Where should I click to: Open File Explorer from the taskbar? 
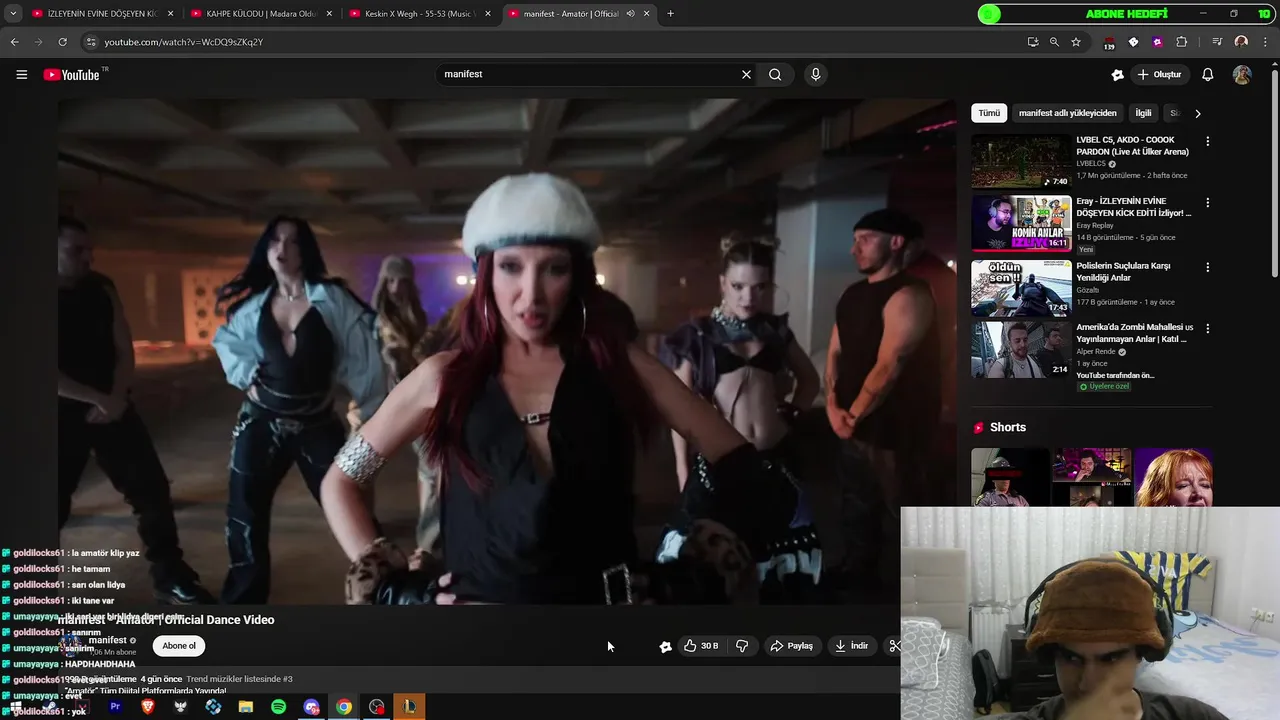246,707
